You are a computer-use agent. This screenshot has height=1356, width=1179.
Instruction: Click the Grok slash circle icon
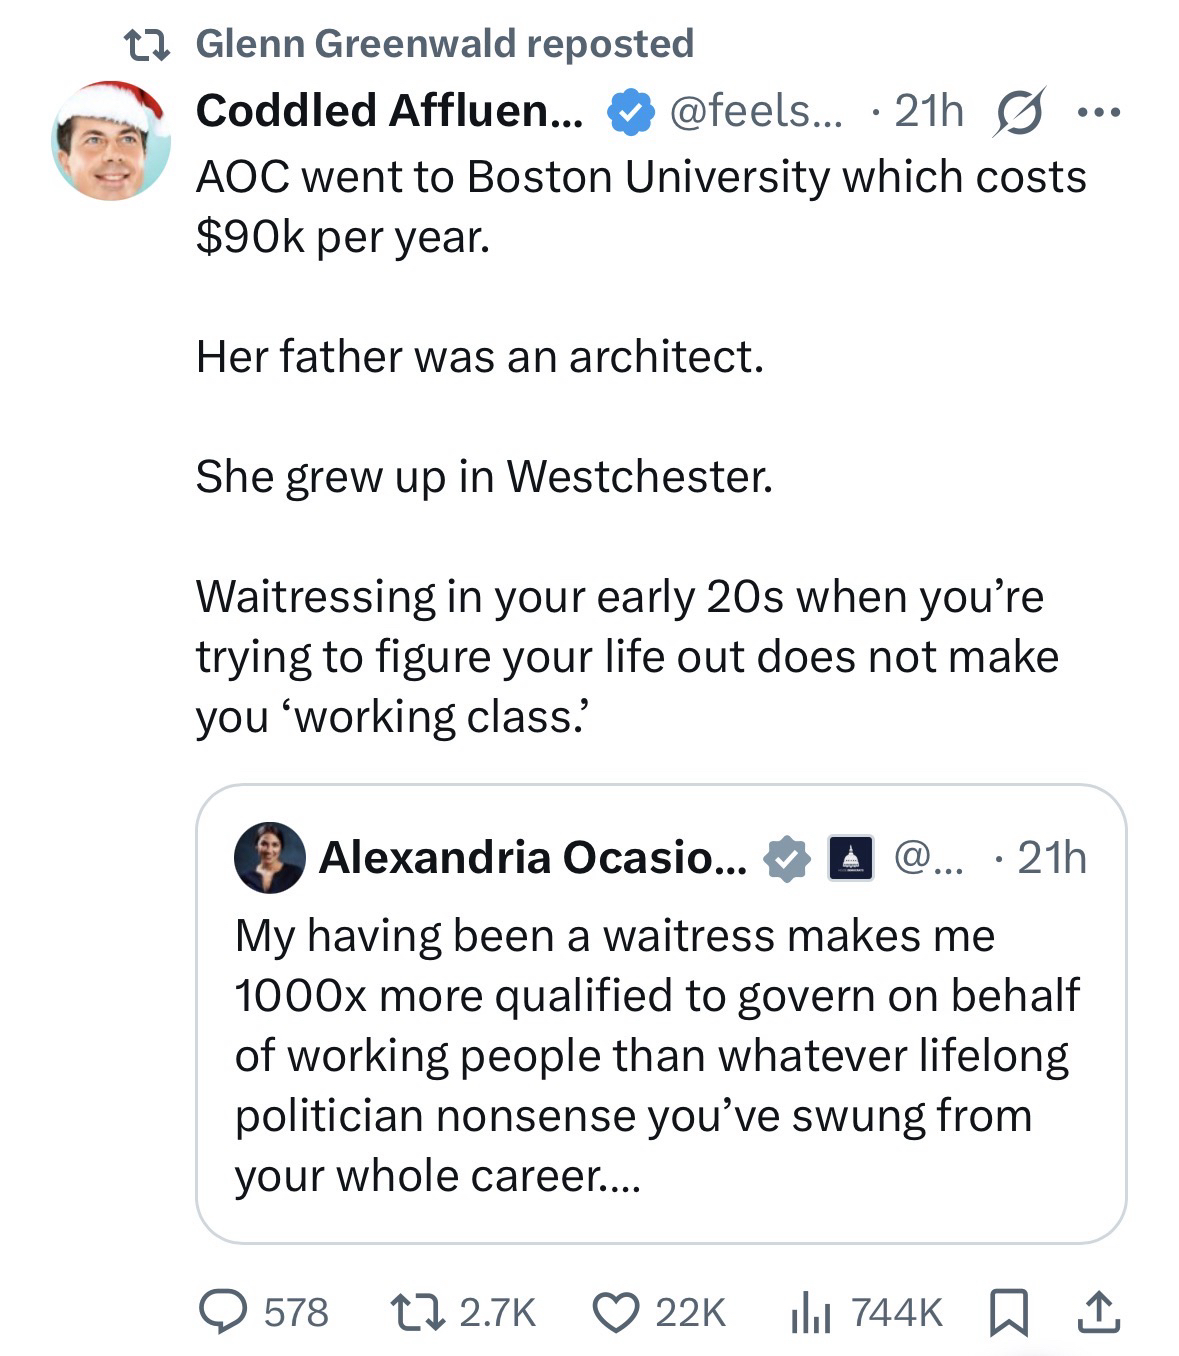[x=1019, y=112]
